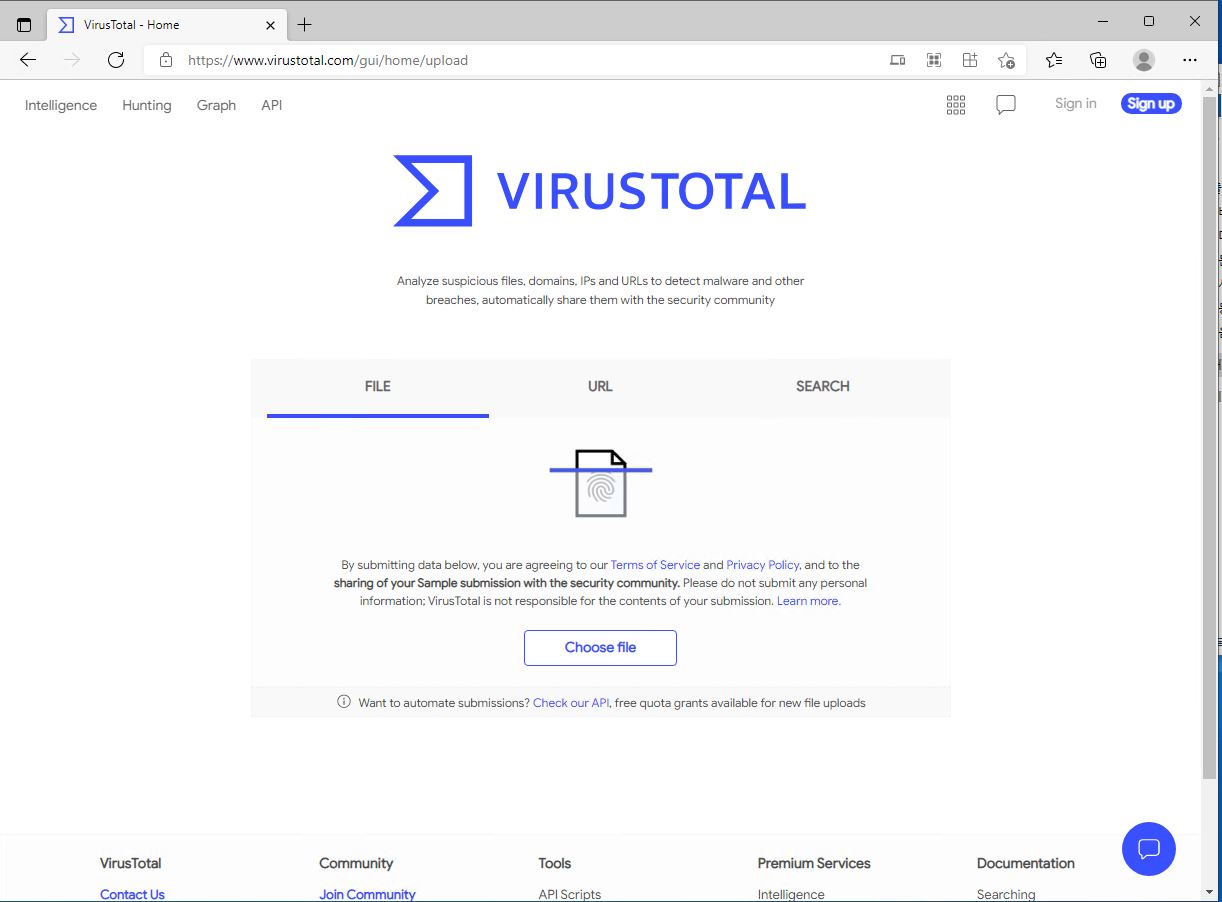This screenshot has height=902, width=1222.
Task: Open Graph in the top navigation
Action: [x=216, y=105]
